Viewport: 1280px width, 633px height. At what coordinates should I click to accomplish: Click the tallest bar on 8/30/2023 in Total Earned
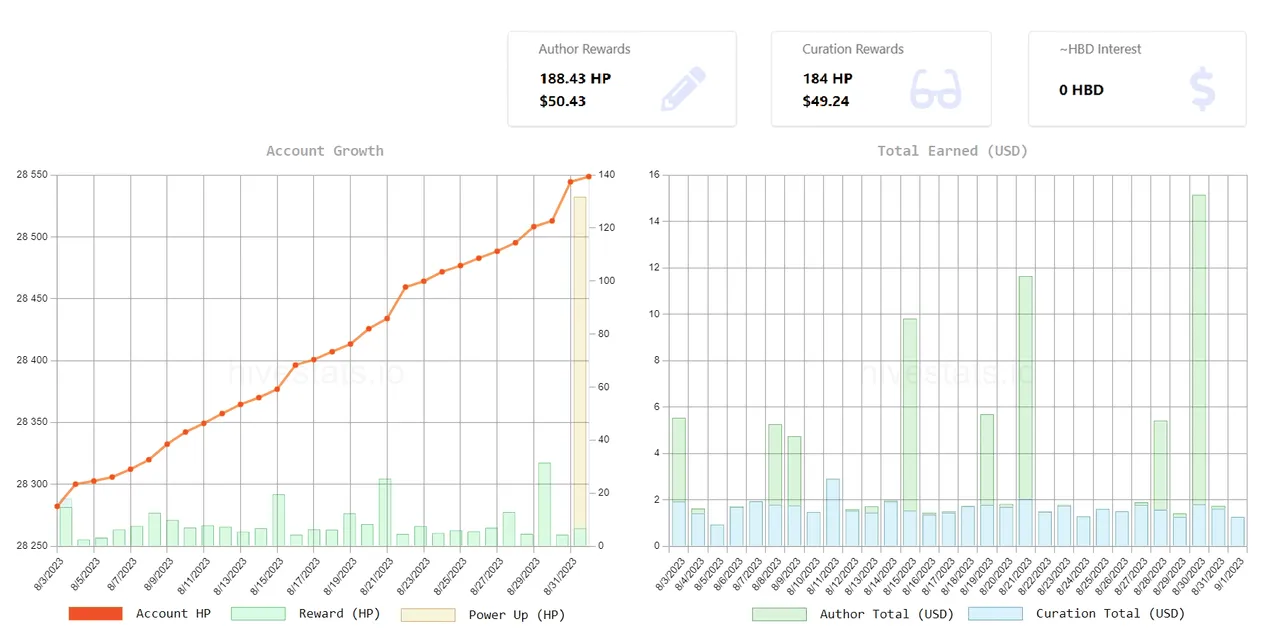coord(1199,370)
